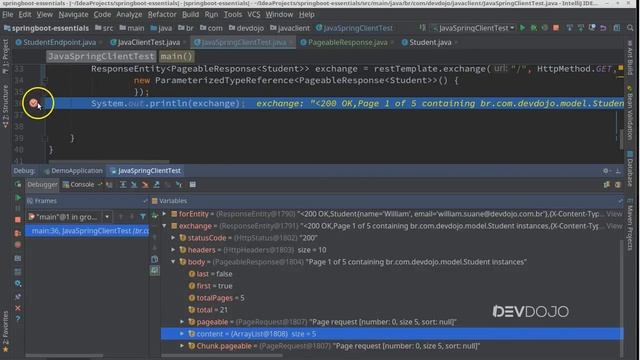Expand headers variable node
The image size is (640, 360).
click(x=173, y=249)
